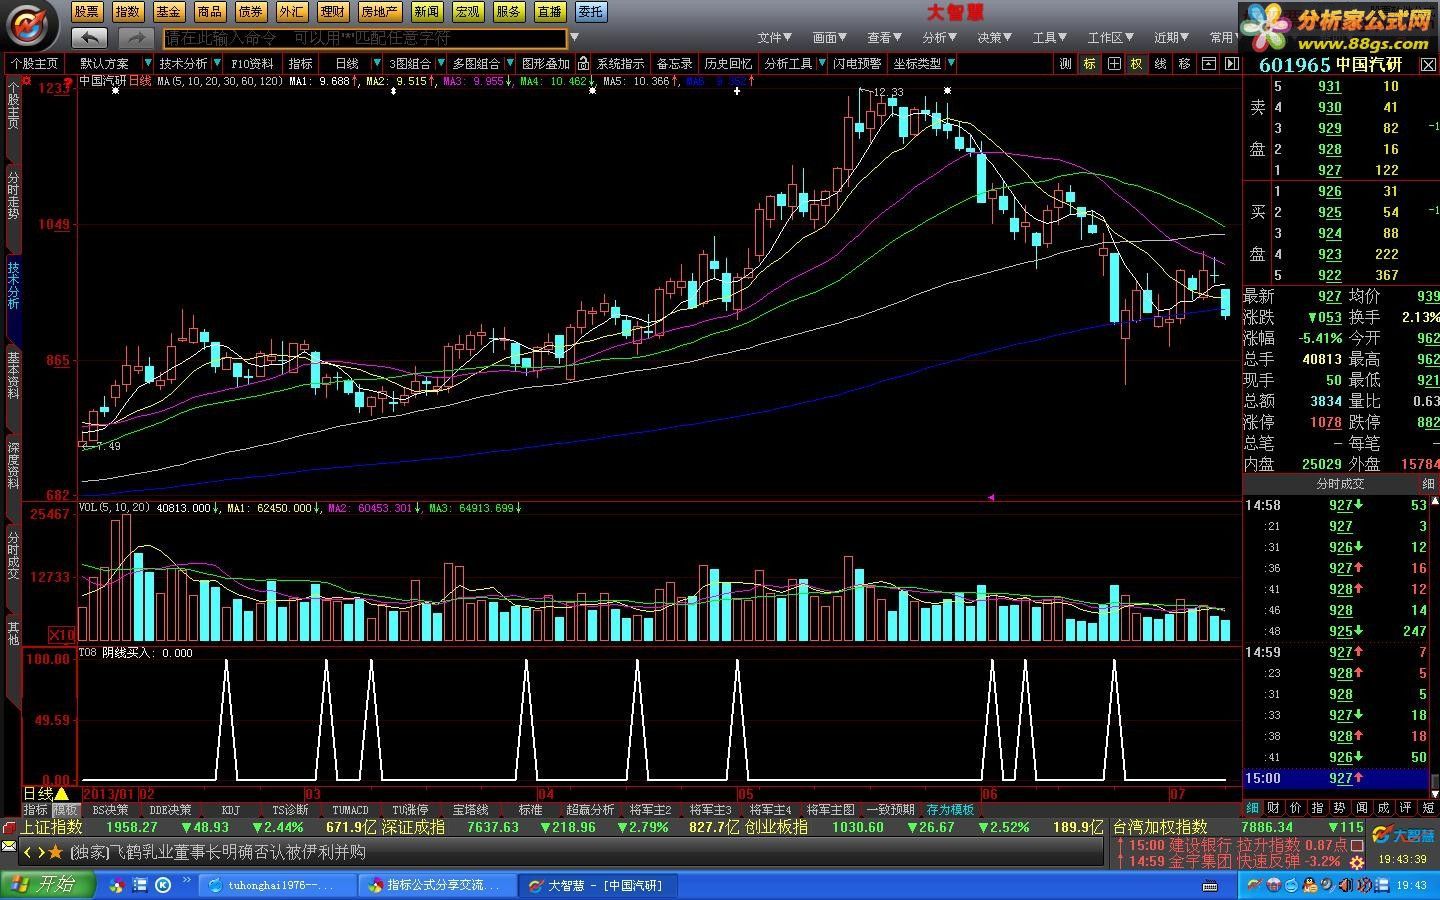Open the 画面 menu
This screenshot has height=900, width=1440.
click(830, 38)
